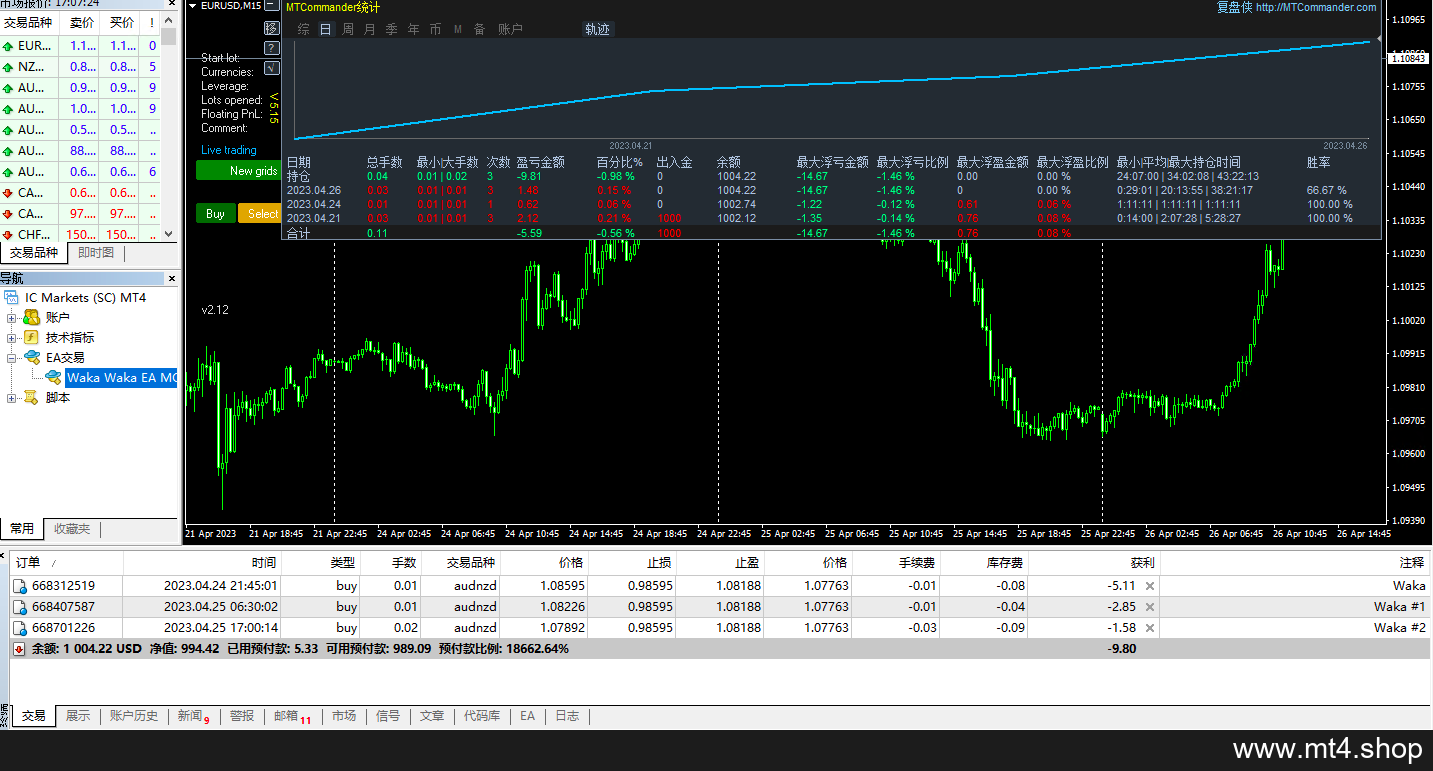Screen dimensions: 1433x771
Task: Expand the 脚本 tree node
Action: pyautogui.click(x=12, y=398)
